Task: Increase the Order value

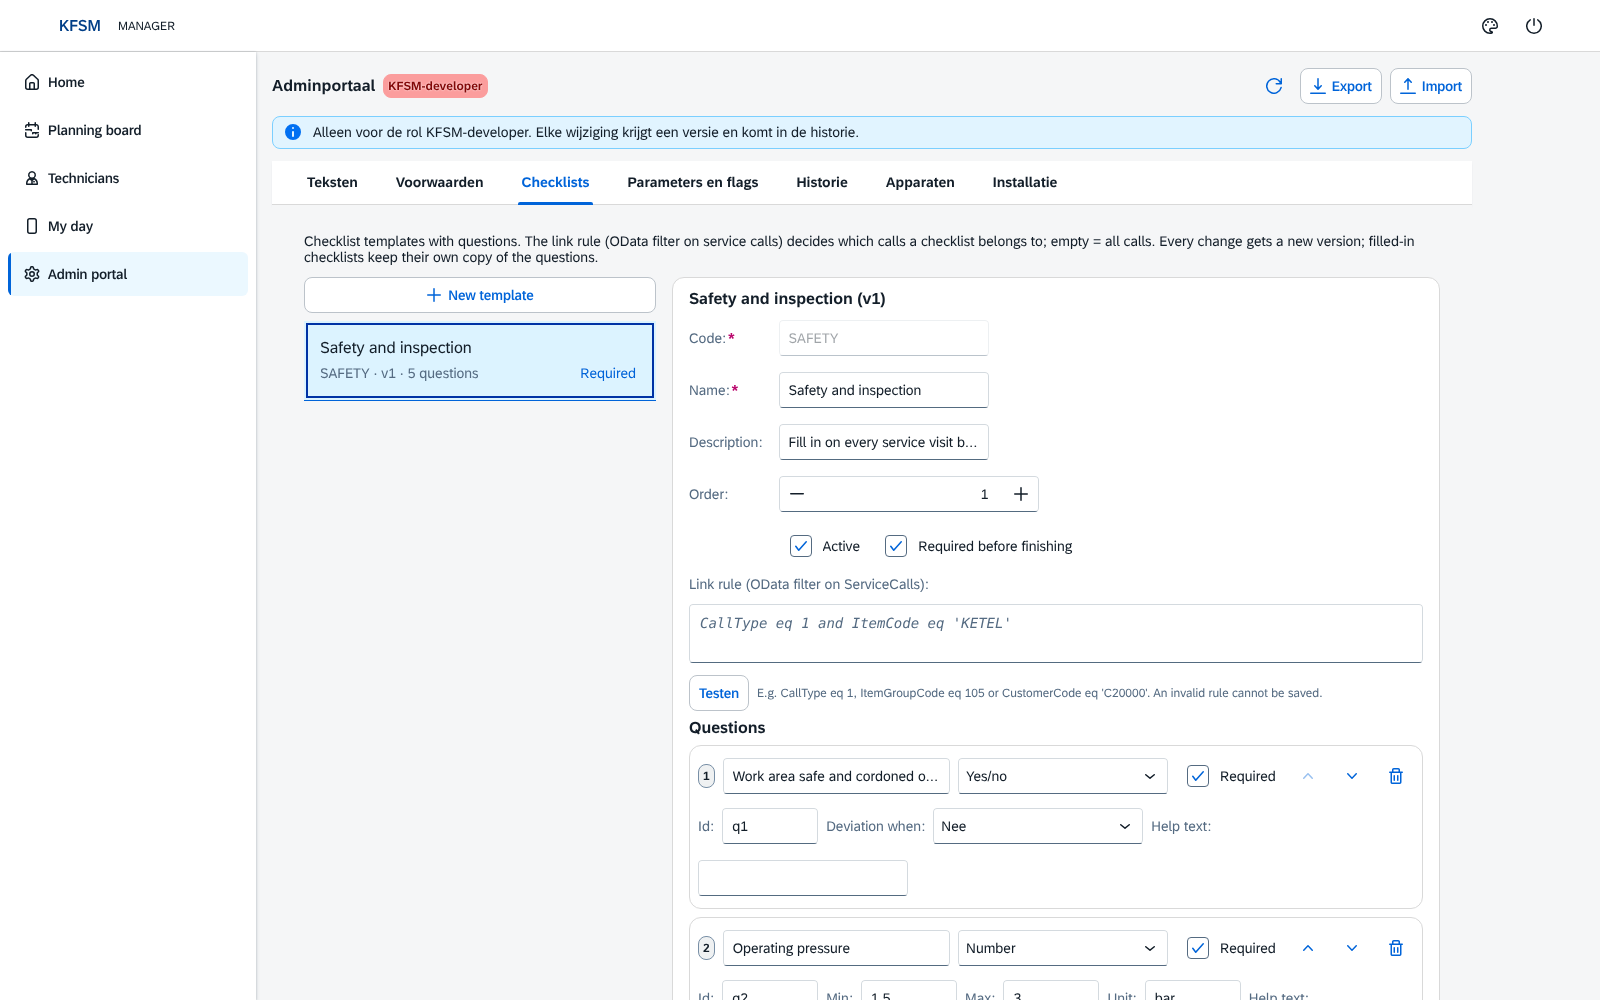Action: coord(1021,494)
